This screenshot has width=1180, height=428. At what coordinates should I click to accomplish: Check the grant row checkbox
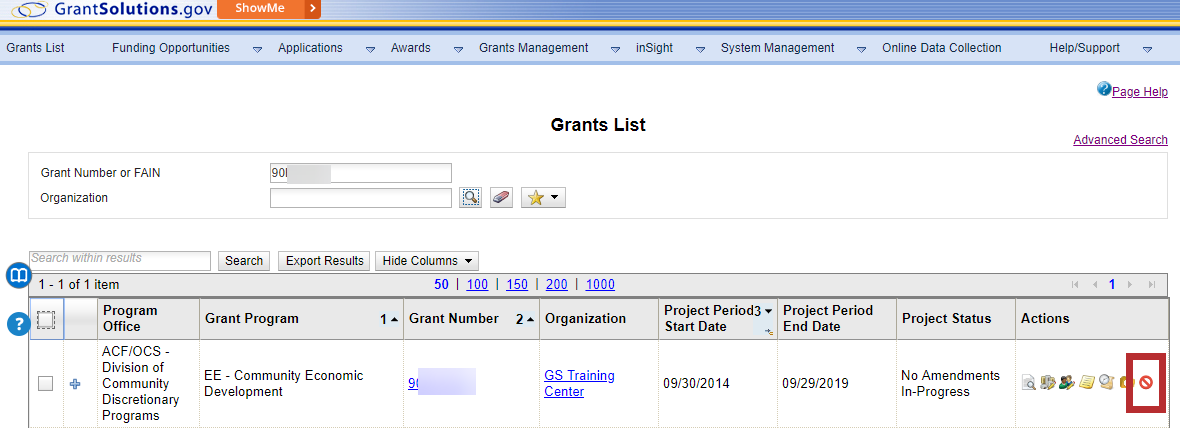tap(46, 384)
